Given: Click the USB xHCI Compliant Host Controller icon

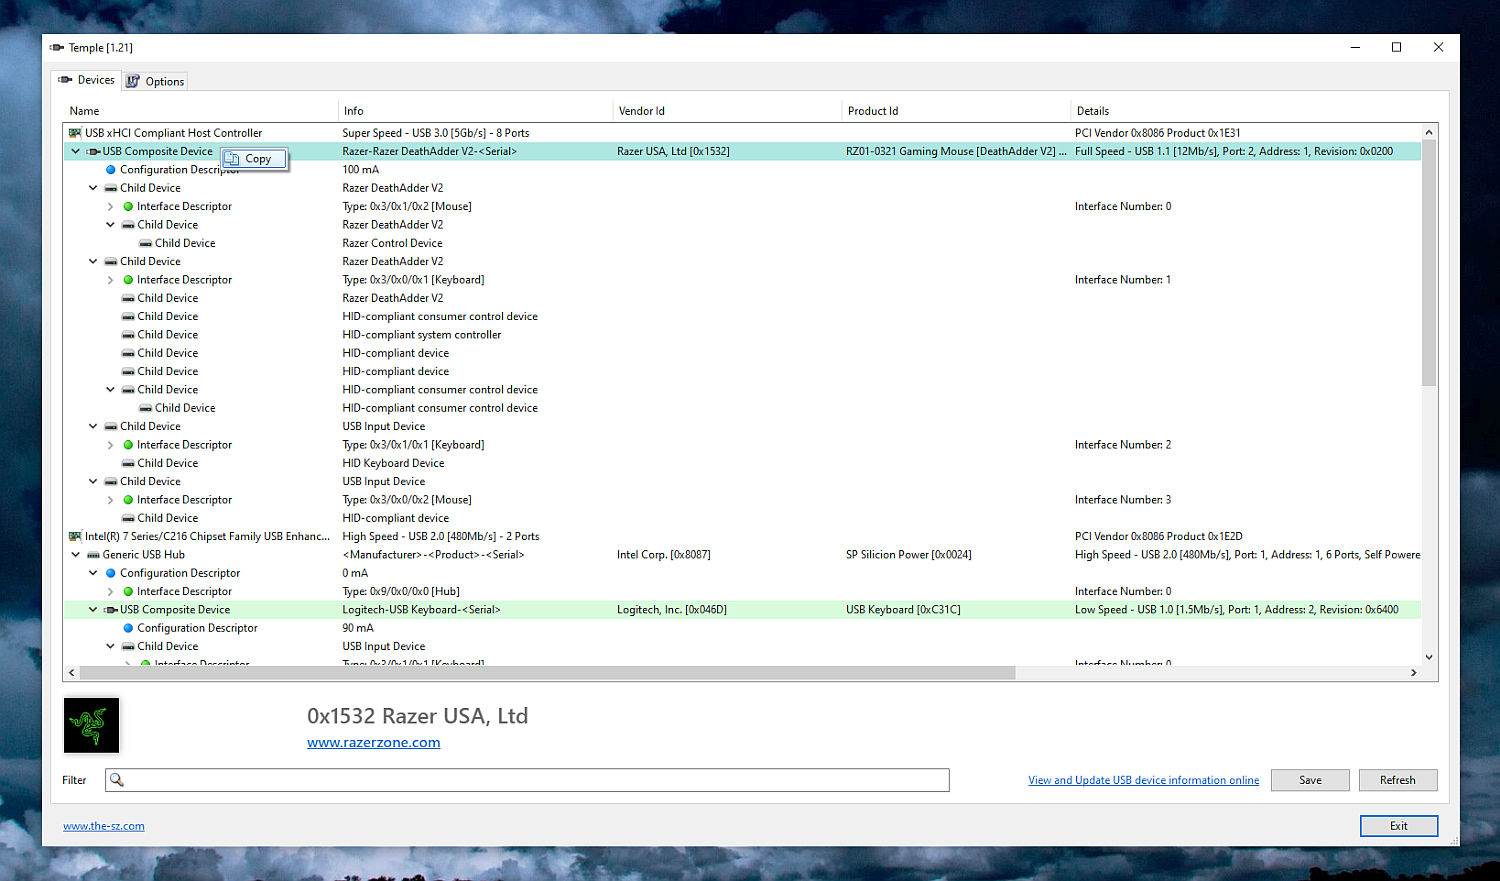Looking at the screenshot, I should click(x=75, y=133).
